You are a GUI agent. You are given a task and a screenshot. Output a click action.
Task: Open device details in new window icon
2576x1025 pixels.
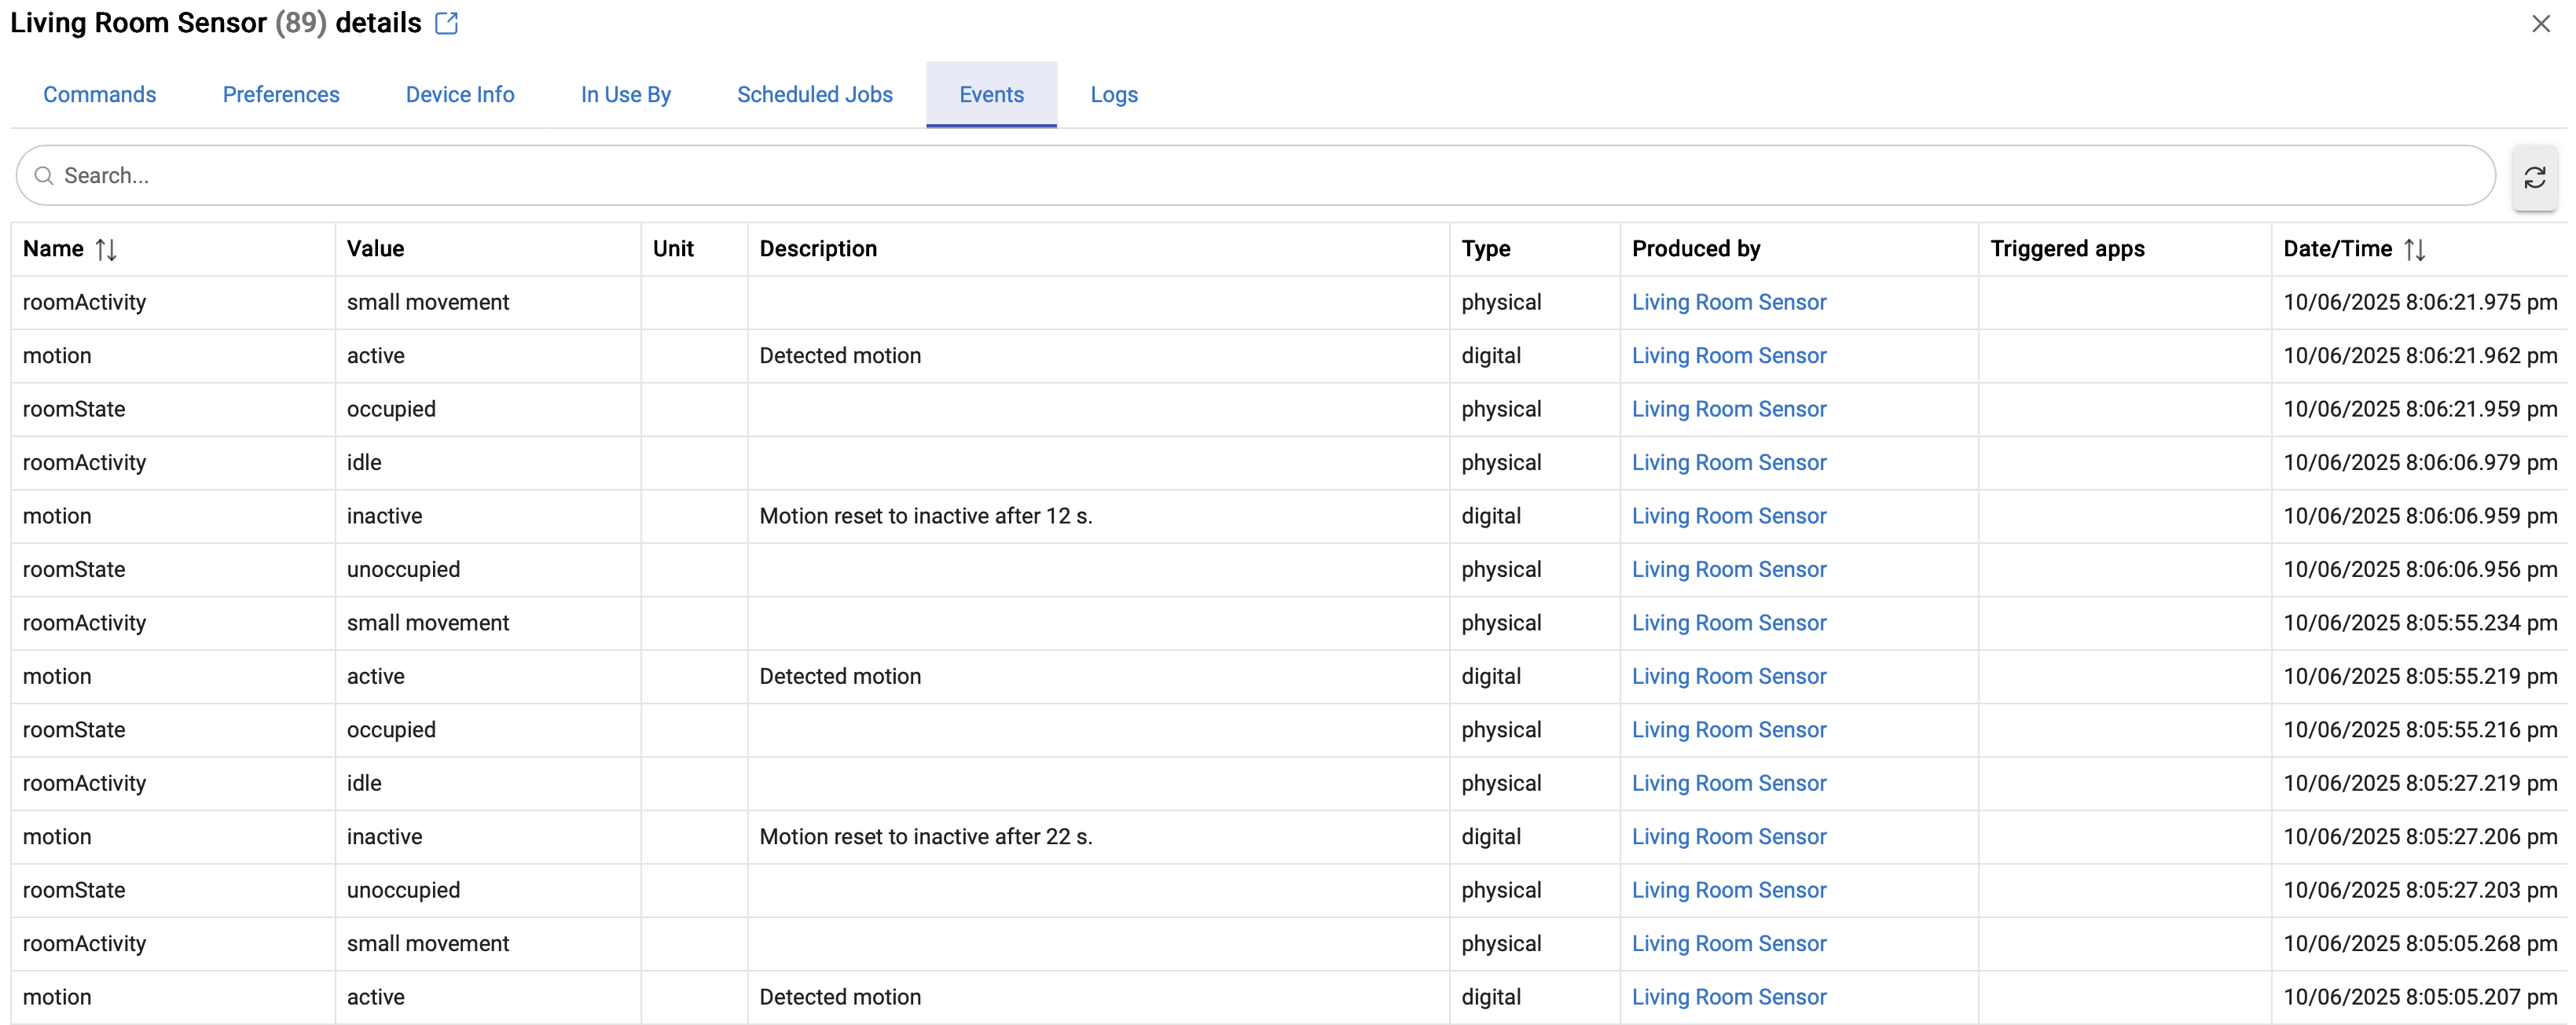coord(446,23)
